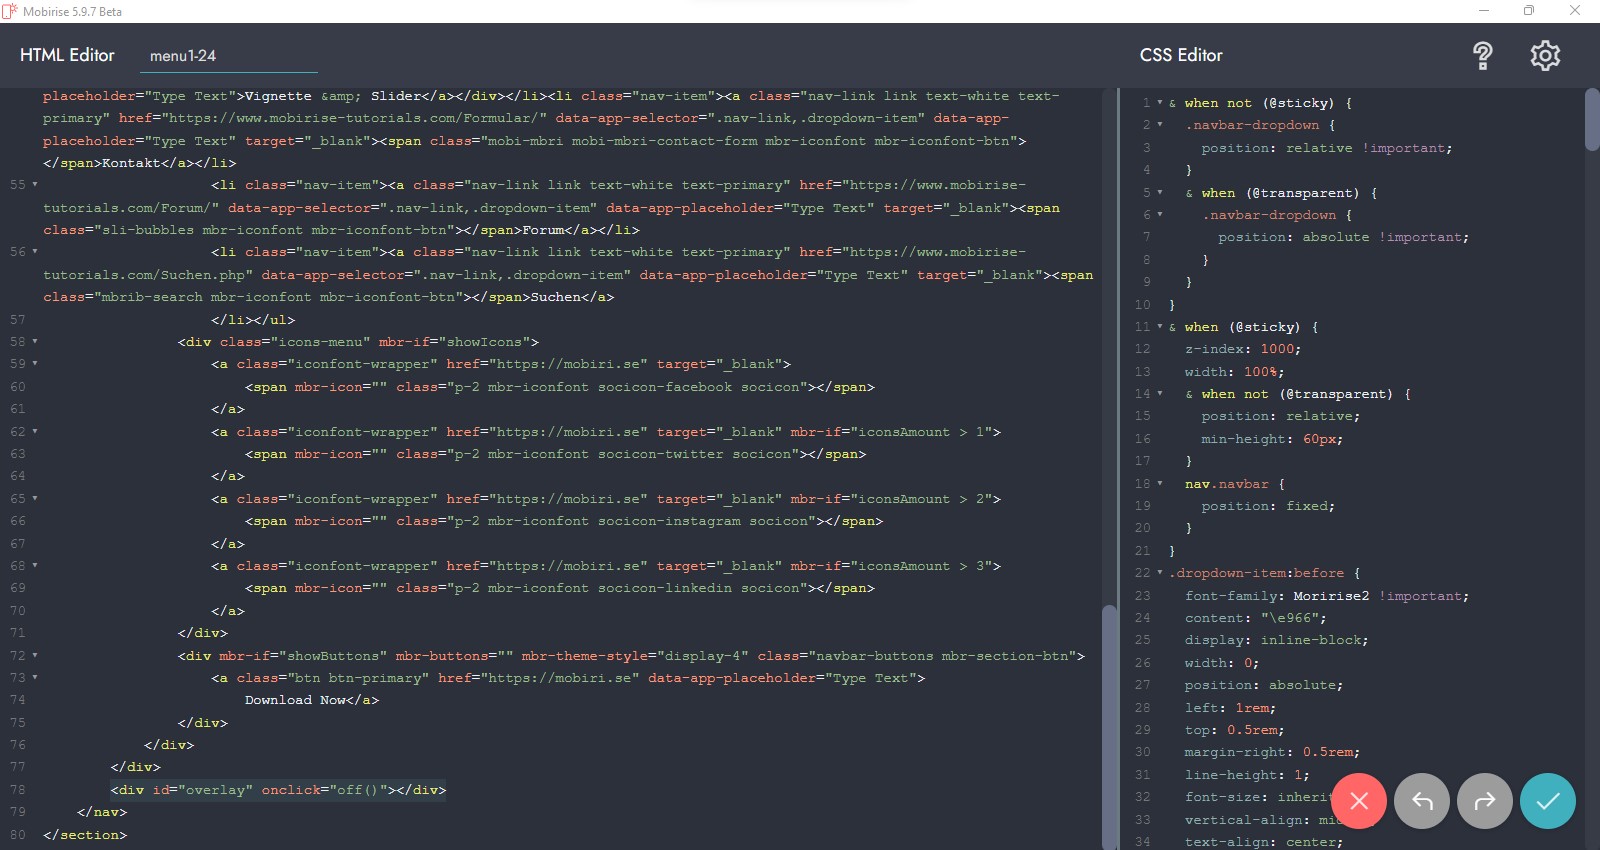Apply changes with the teal checkmark button
The width and height of the screenshot is (1600, 850).
[1547, 801]
